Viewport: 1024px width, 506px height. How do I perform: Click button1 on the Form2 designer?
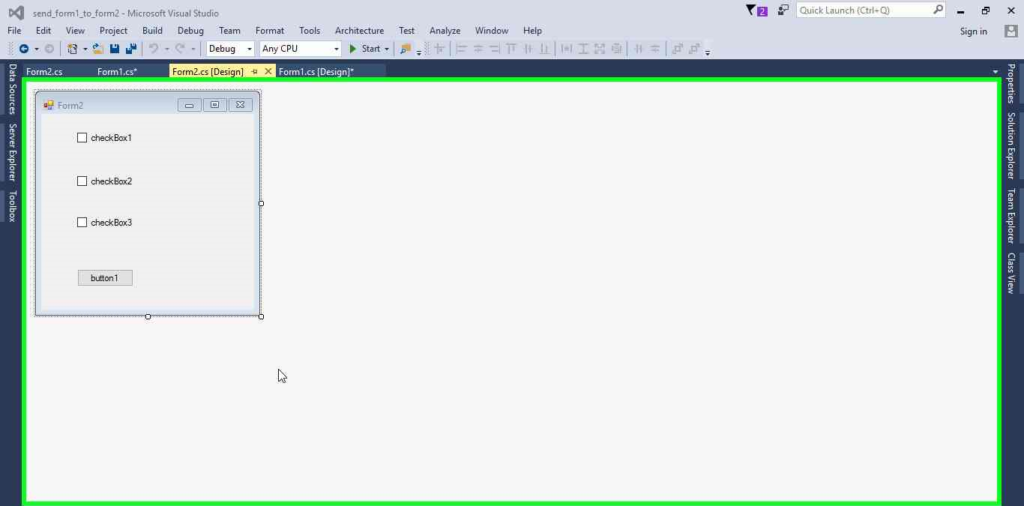point(105,278)
